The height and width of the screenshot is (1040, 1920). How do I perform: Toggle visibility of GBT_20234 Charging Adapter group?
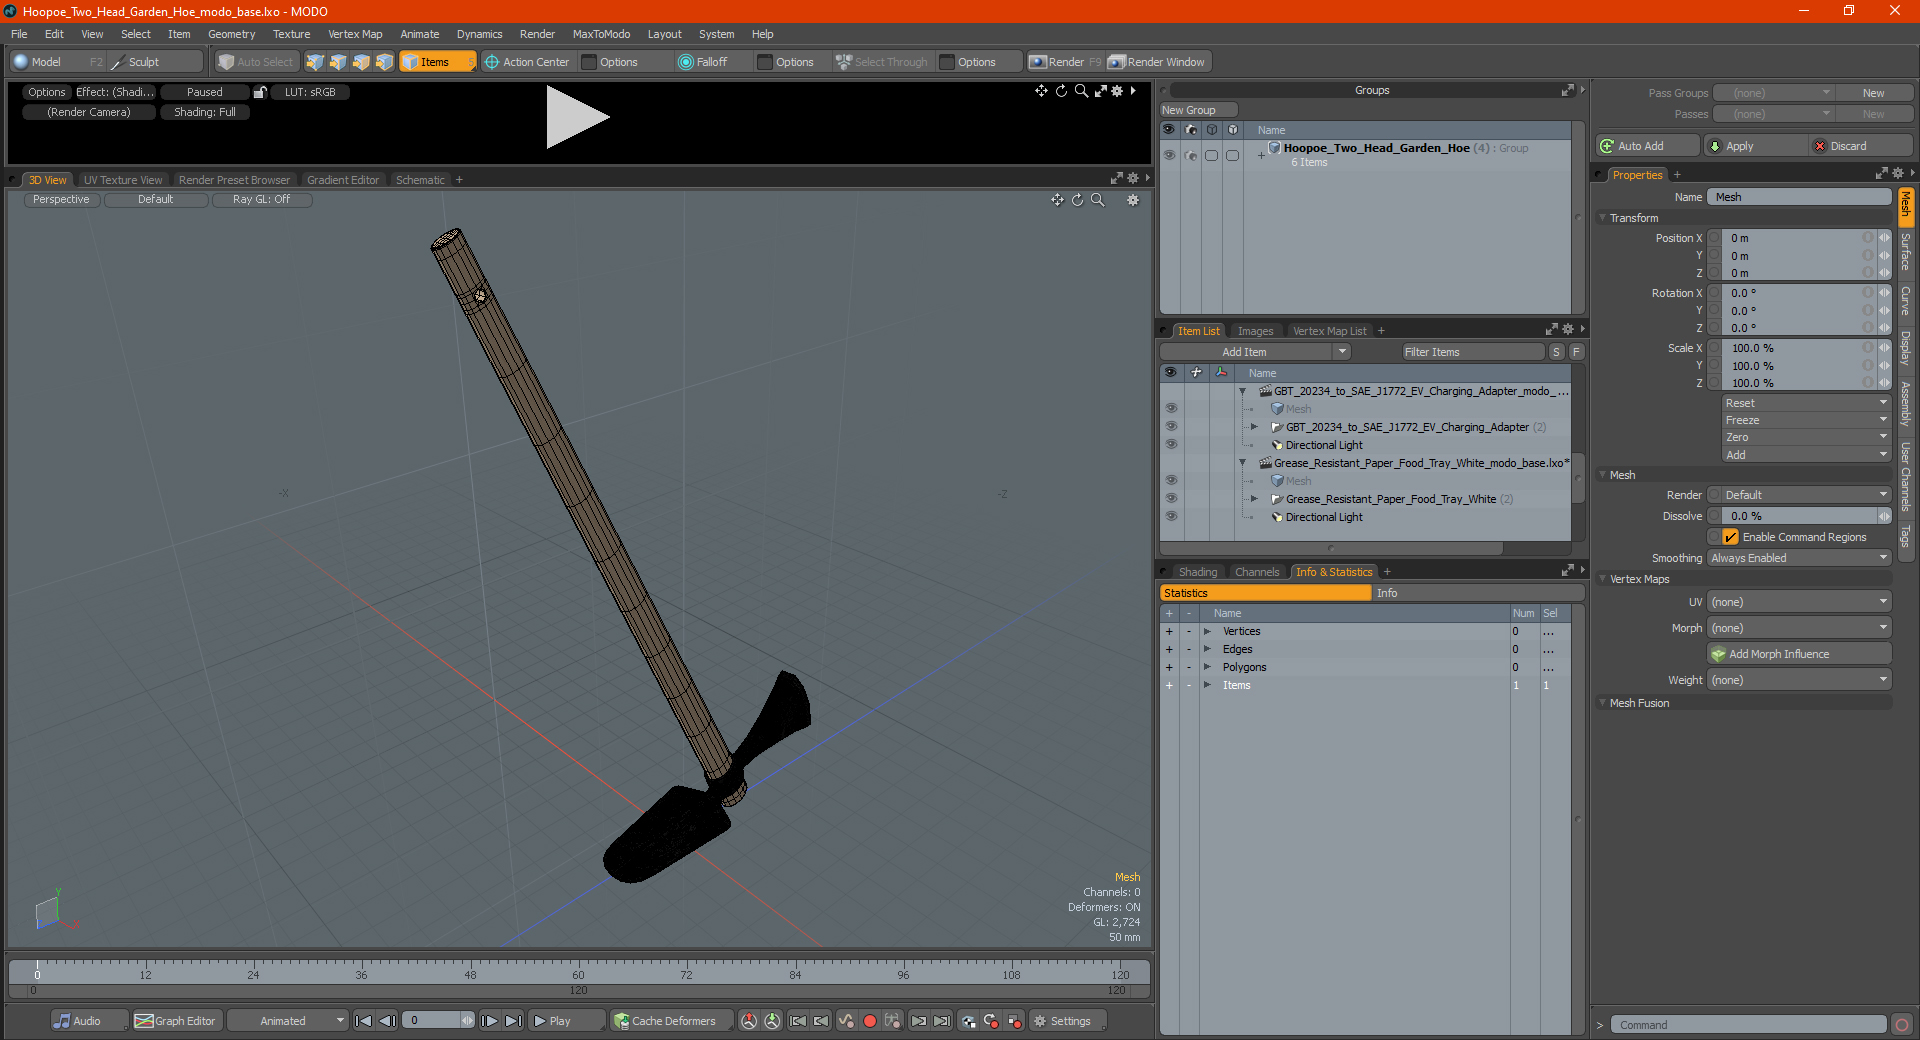1170,427
